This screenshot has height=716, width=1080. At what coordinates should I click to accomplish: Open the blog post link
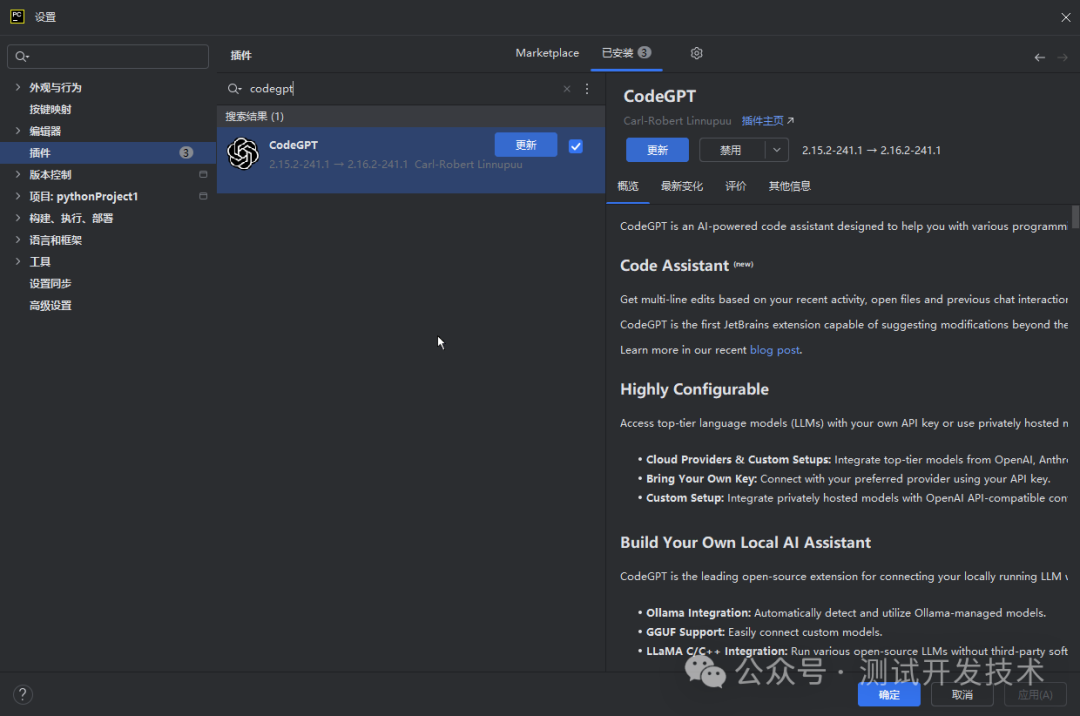coord(775,350)
